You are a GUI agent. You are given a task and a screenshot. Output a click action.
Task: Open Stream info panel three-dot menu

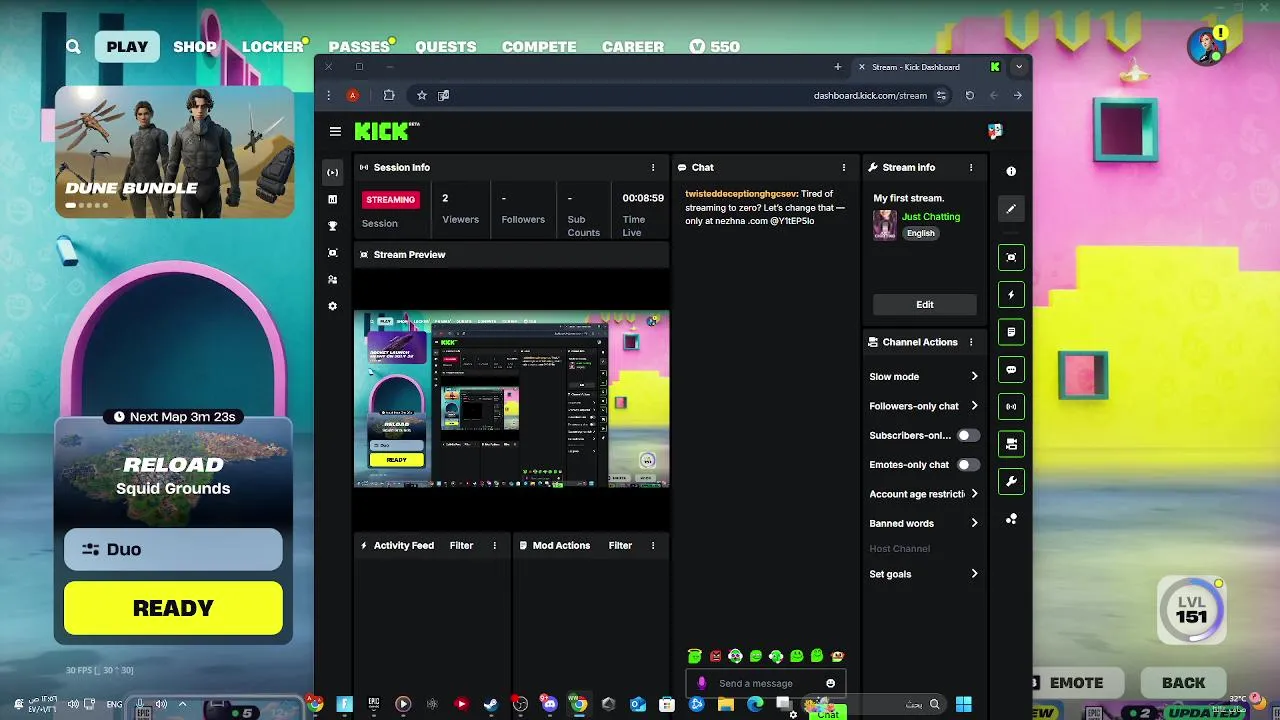click(970, 167)
